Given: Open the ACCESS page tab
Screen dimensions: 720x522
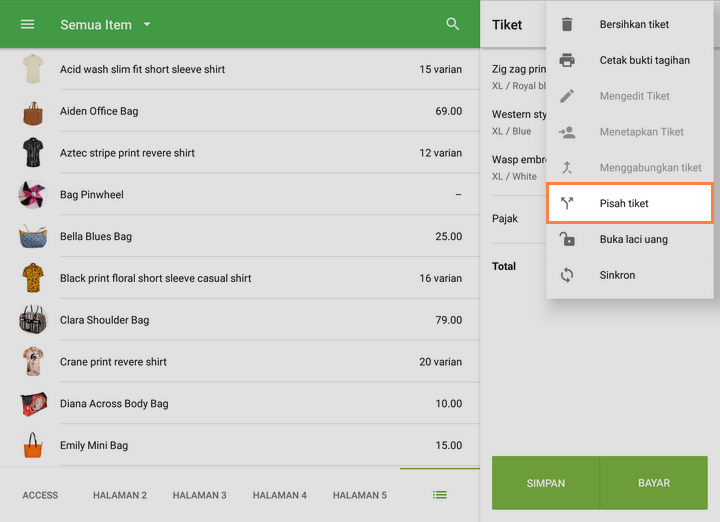Looking at the screenshot, I should pyautogui.click(x=40, y=495).
